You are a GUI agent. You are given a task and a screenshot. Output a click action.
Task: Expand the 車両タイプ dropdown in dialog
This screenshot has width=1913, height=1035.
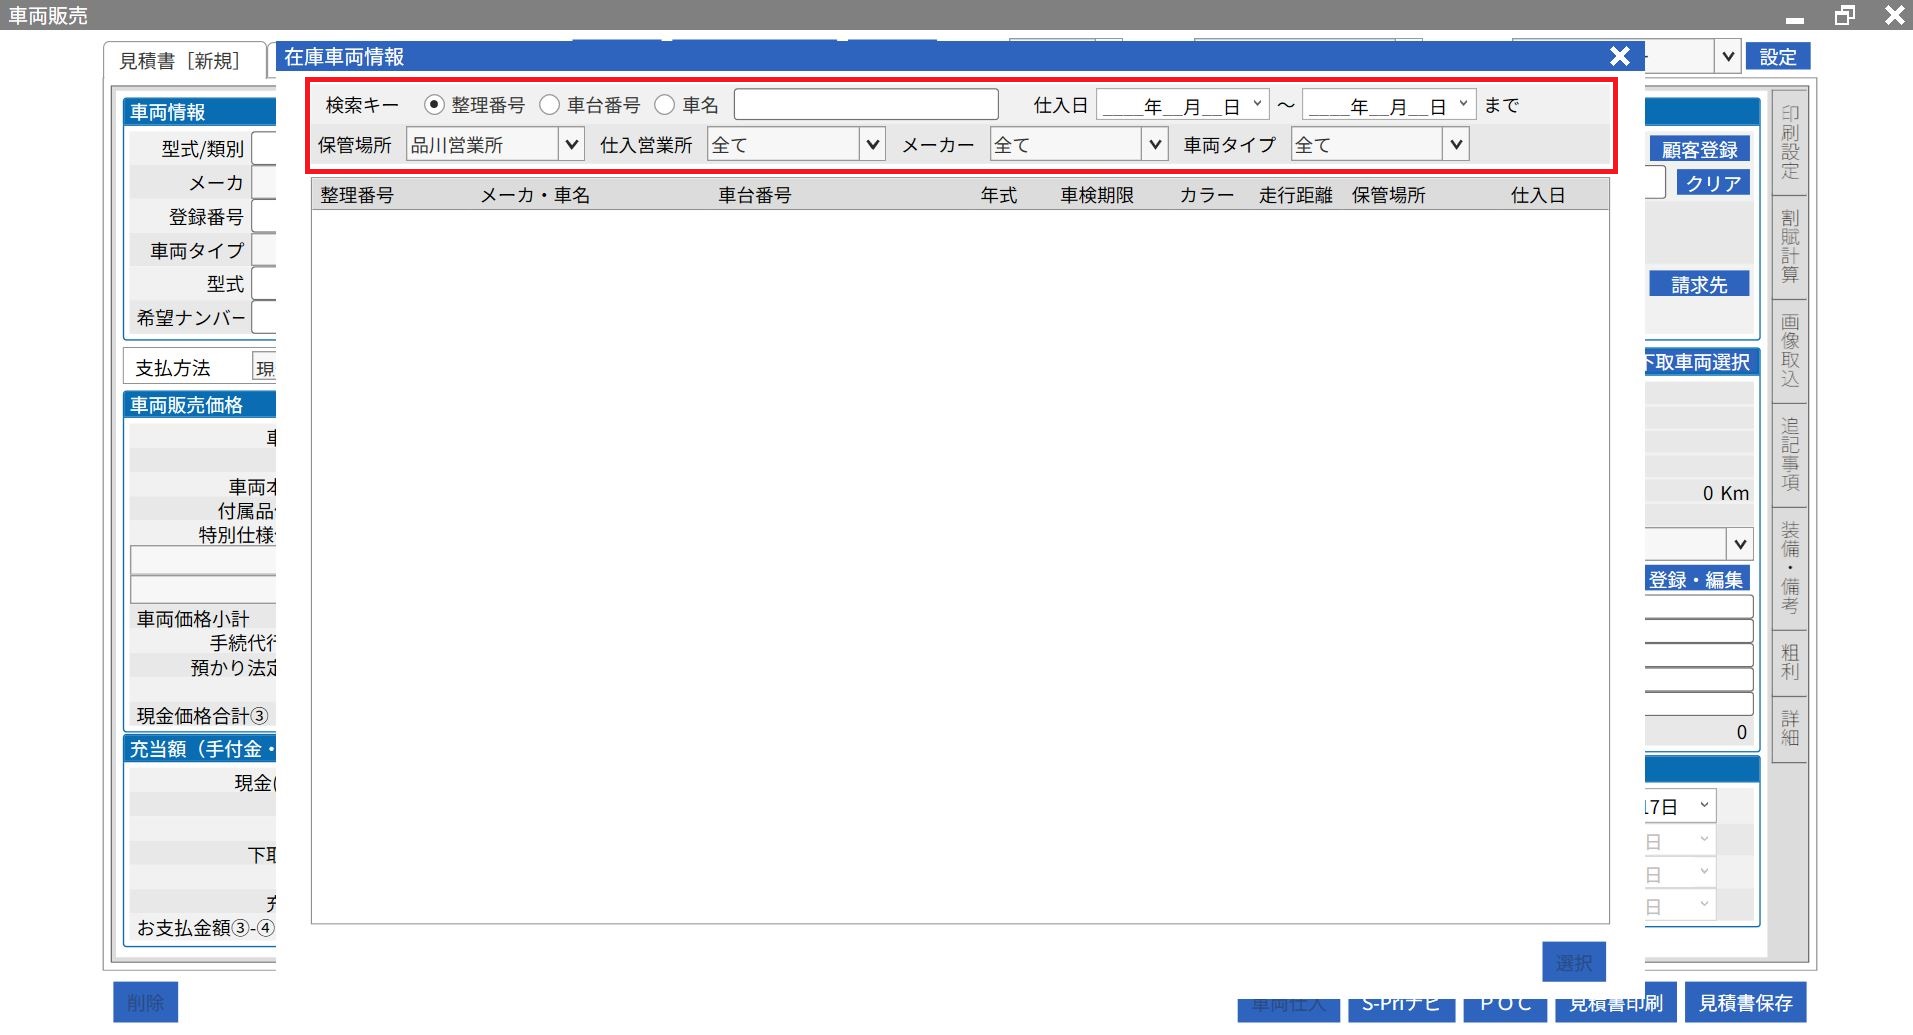(1456, 145)
